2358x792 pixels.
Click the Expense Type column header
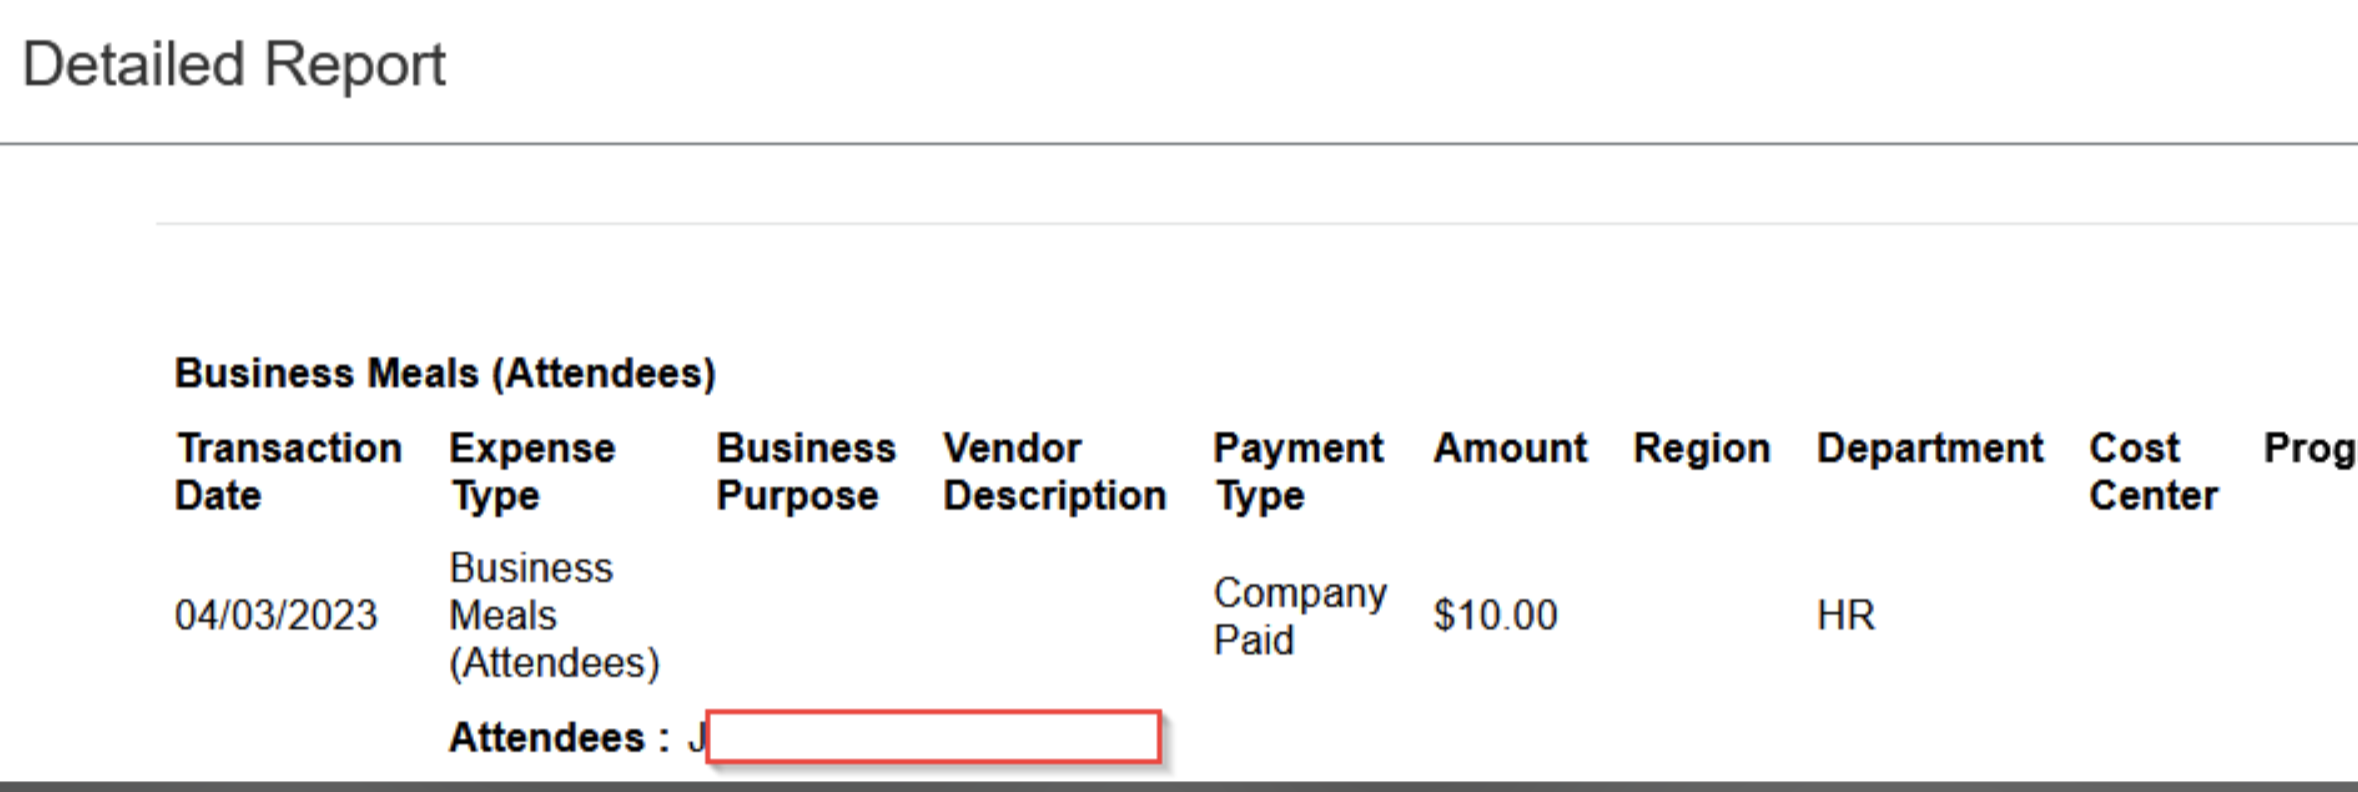pyautogui.click(x=531, y=471)
